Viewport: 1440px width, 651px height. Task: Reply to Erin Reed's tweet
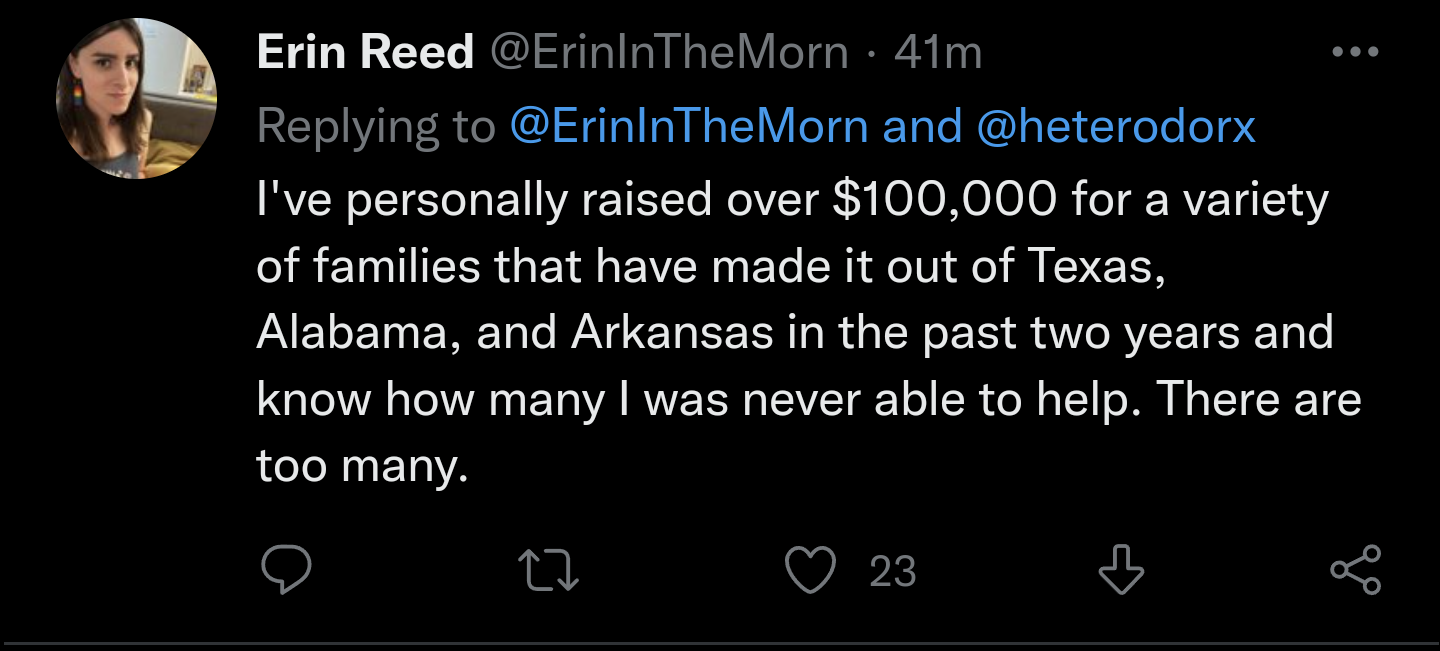tap(286, 570)
